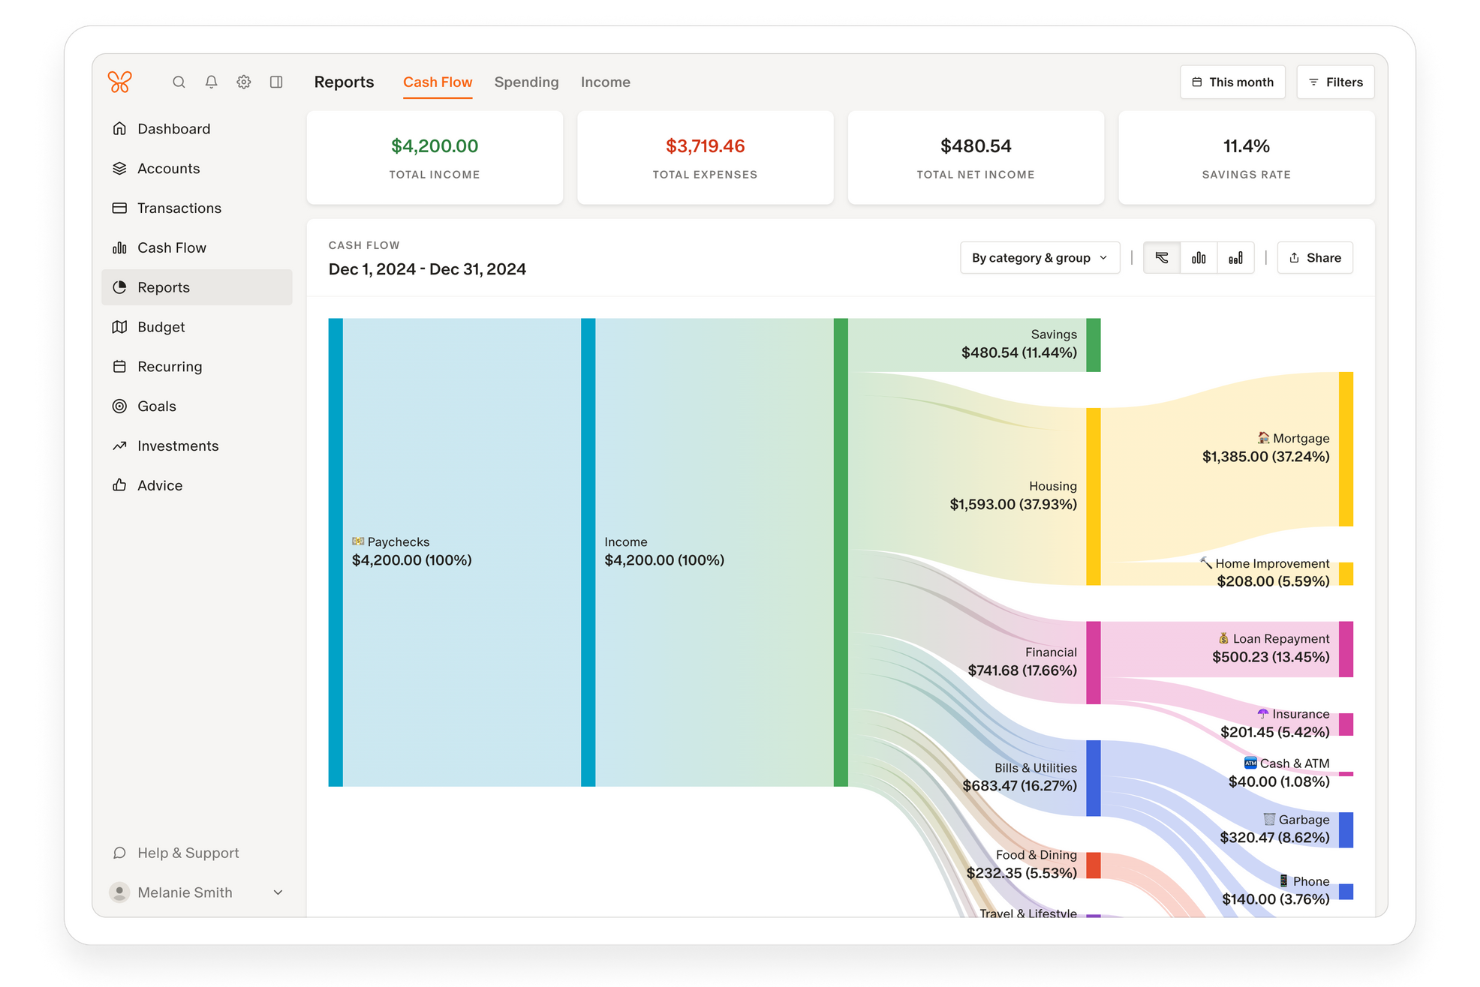Switch to the stacked bar chart view icon
The width and height of the screenshot is (1480, 987).
[x=1236, y=257]
